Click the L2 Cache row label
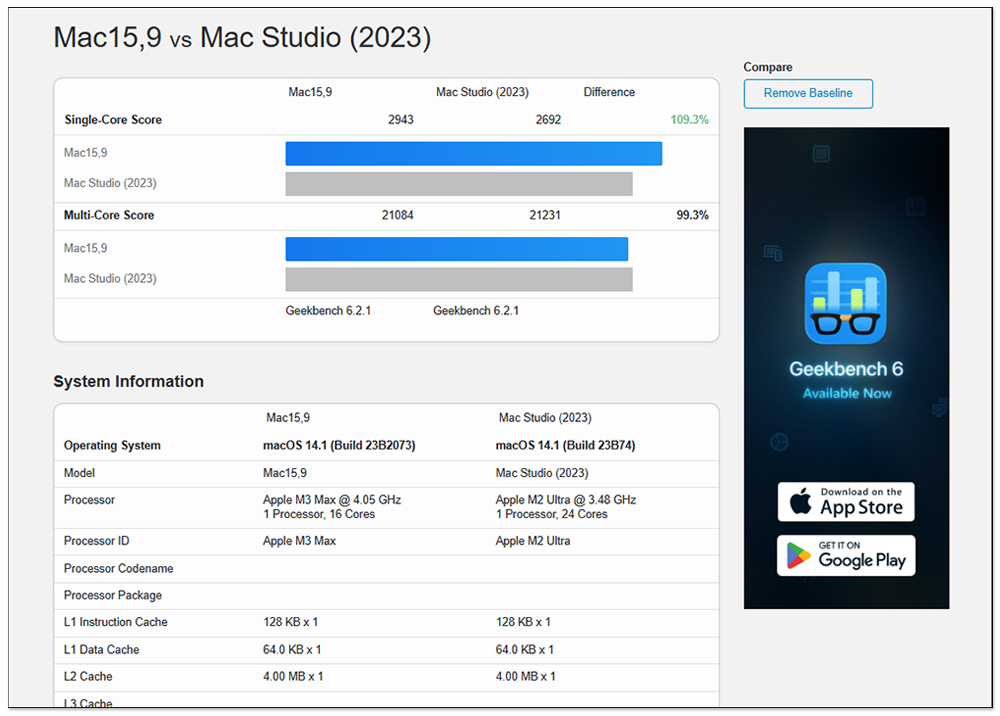Screen dimensions: 1000x716 click(x=88, y=676)
